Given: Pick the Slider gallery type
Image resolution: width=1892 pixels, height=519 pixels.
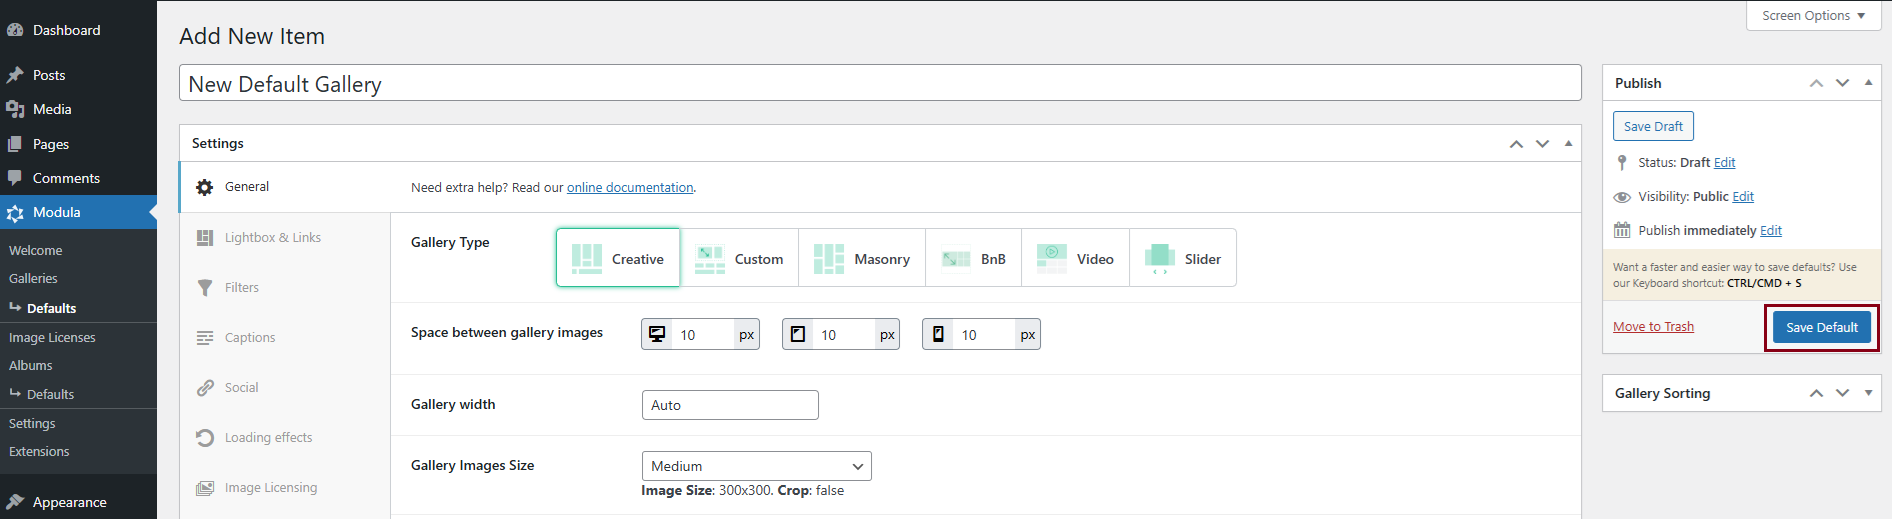Looking at the screenshot, I should click(x=1183, y=258).
